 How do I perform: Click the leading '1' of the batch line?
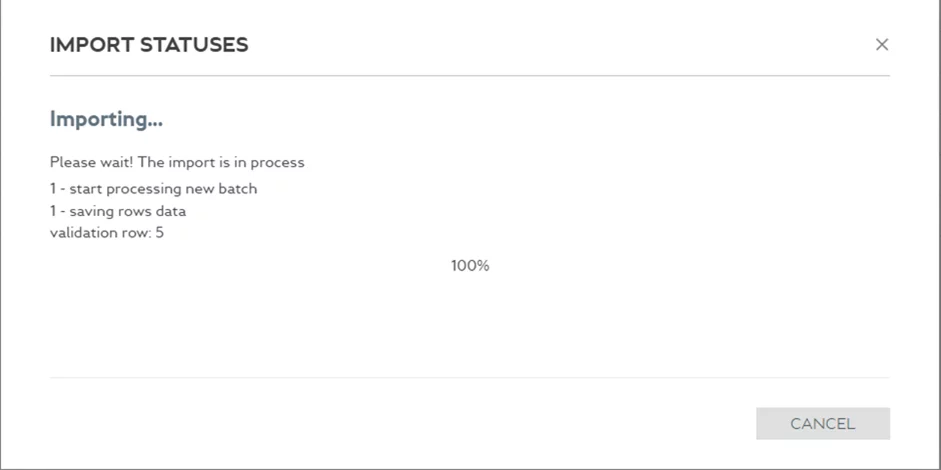click(53, 188)
